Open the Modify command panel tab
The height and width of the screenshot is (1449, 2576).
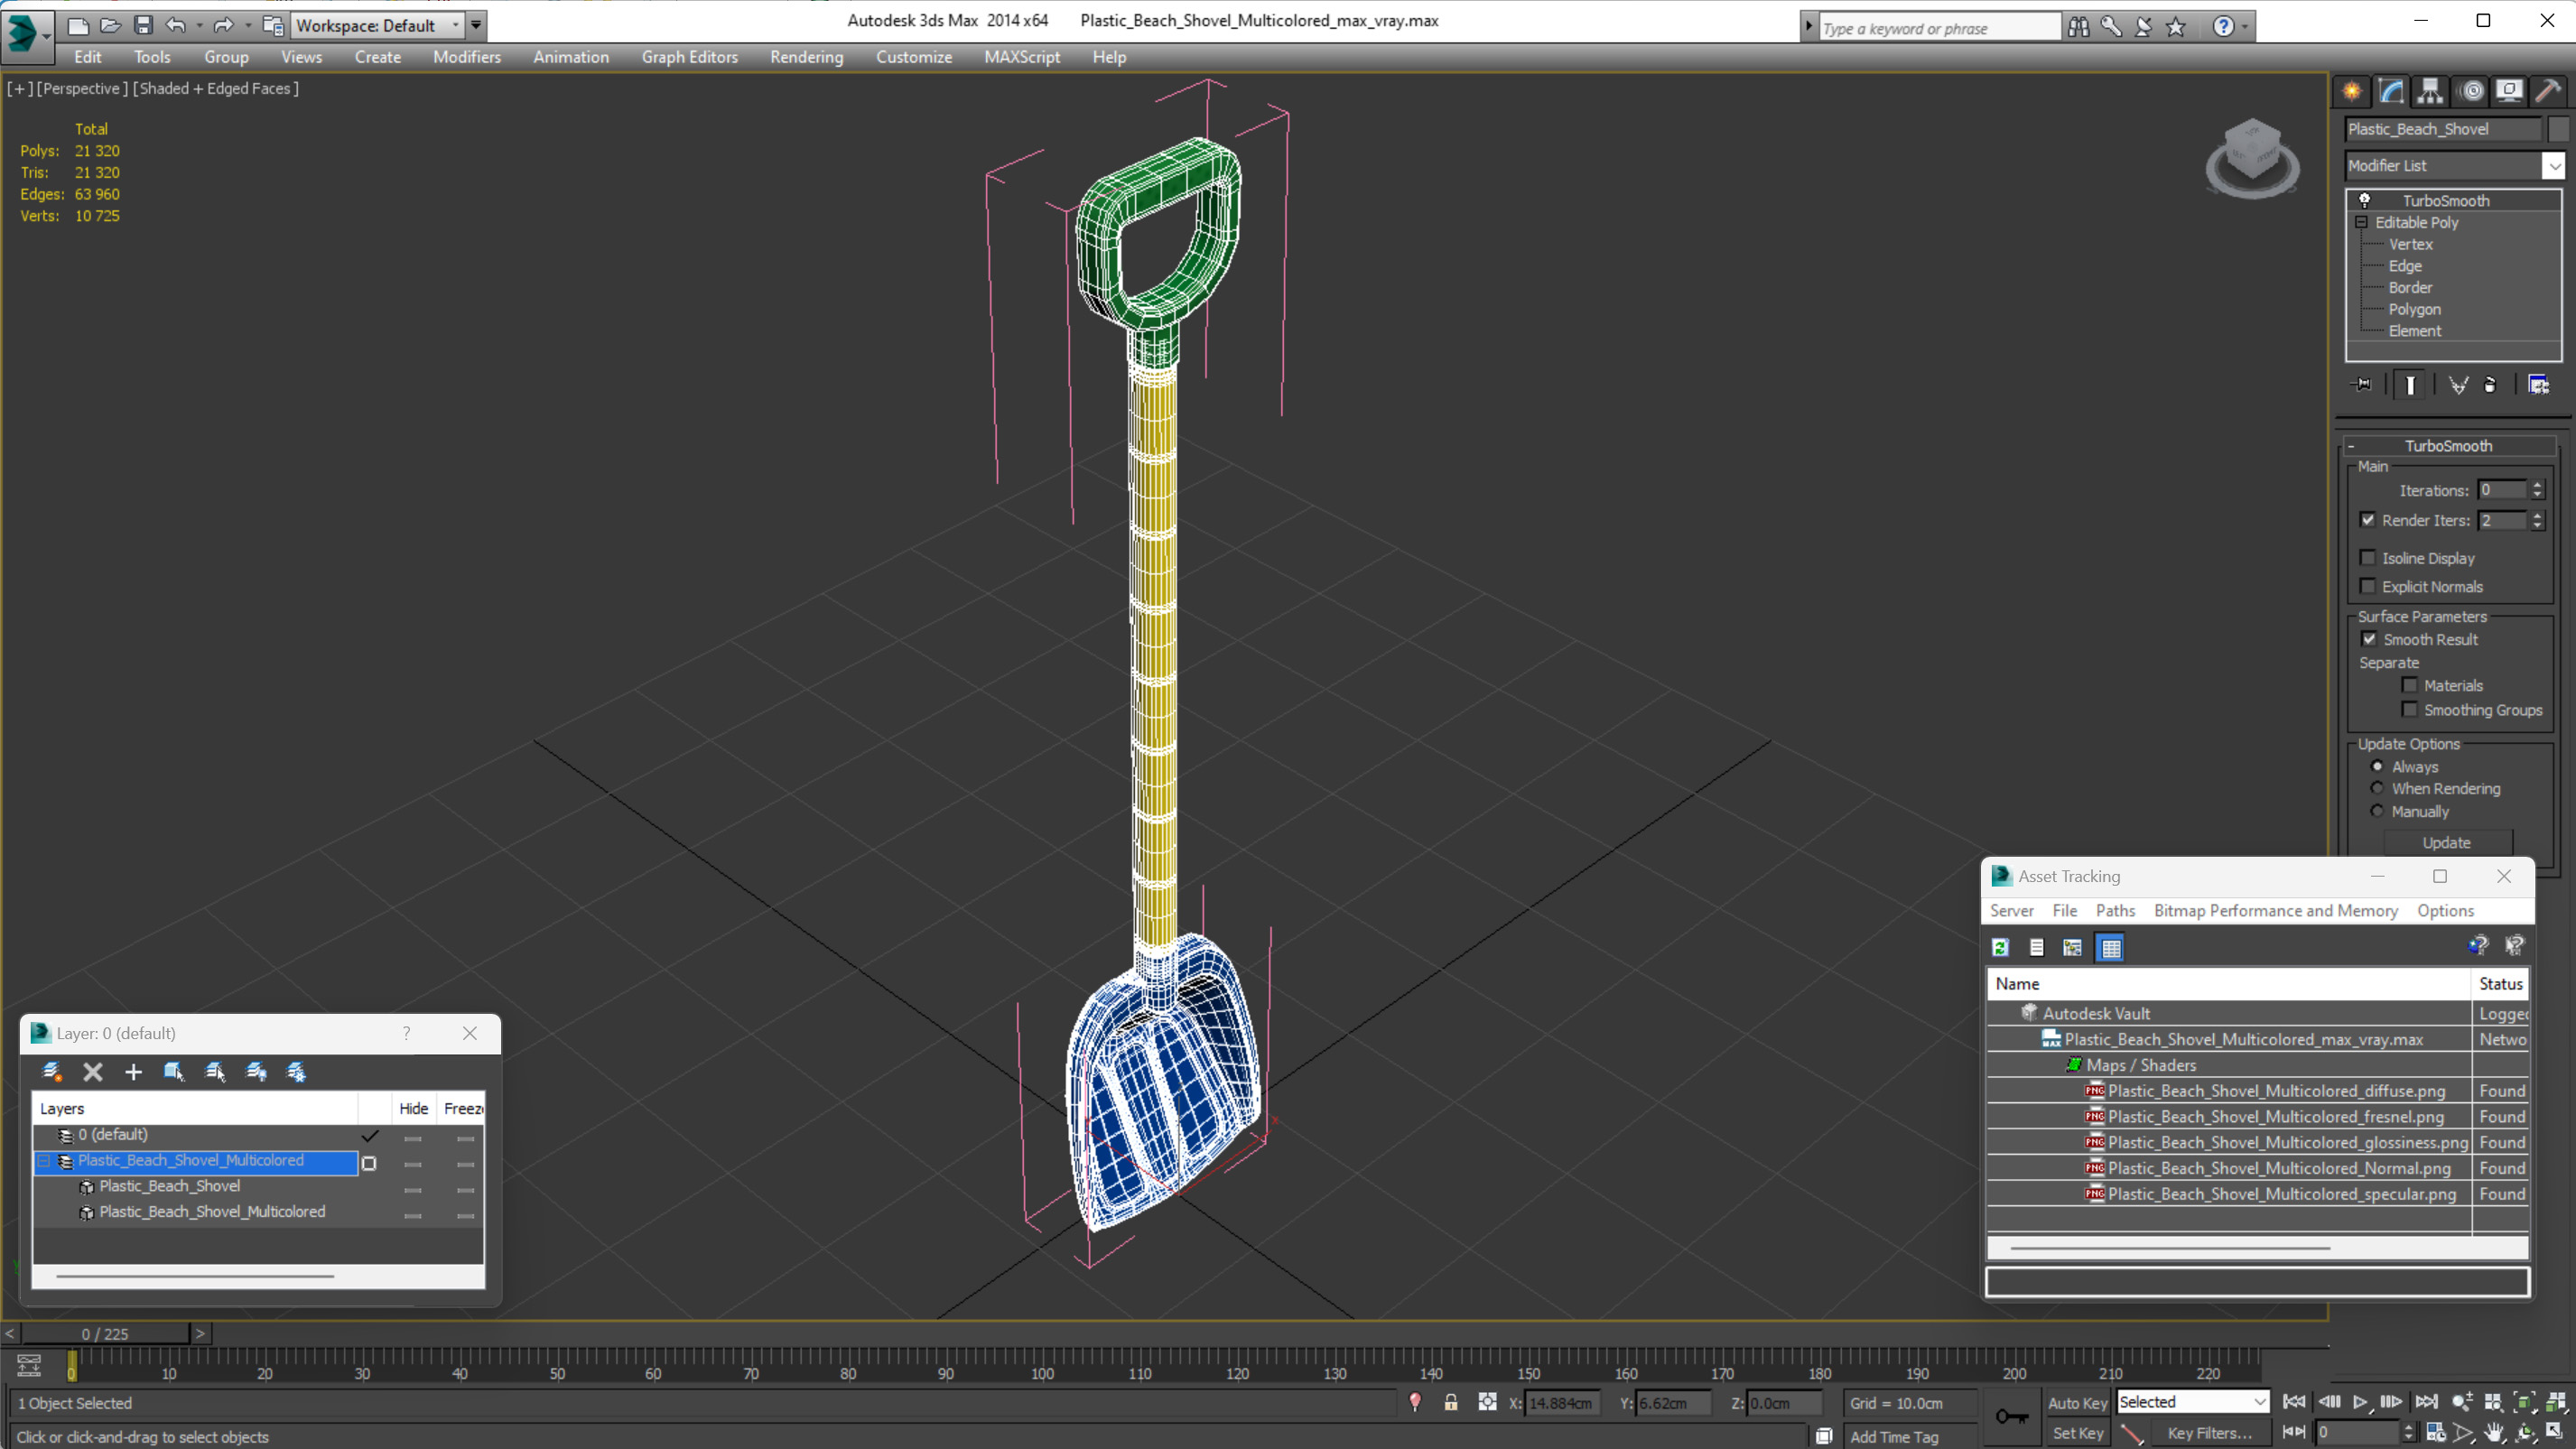[x=2391, y=91]
